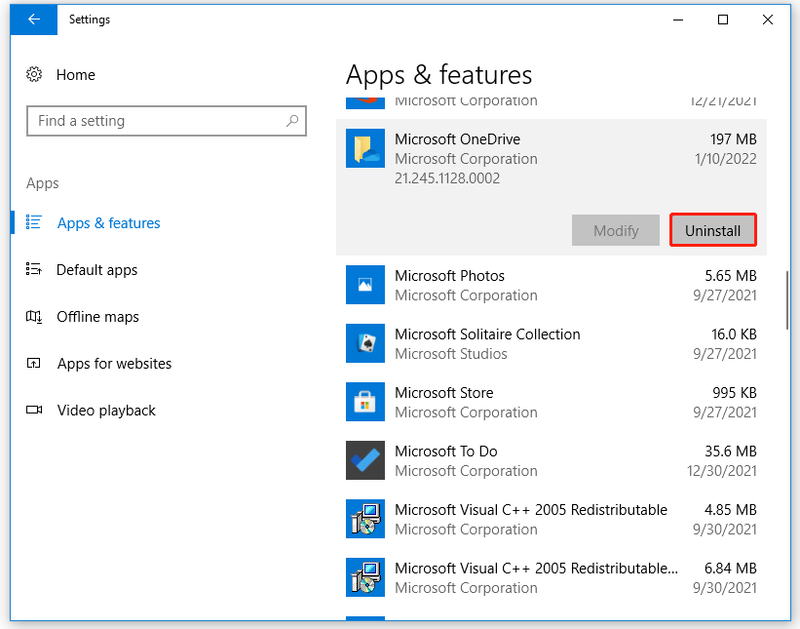Click the Microsoft OneDrive app icon
The width and height of the screenshot is (800, 629).
[365, 148]
